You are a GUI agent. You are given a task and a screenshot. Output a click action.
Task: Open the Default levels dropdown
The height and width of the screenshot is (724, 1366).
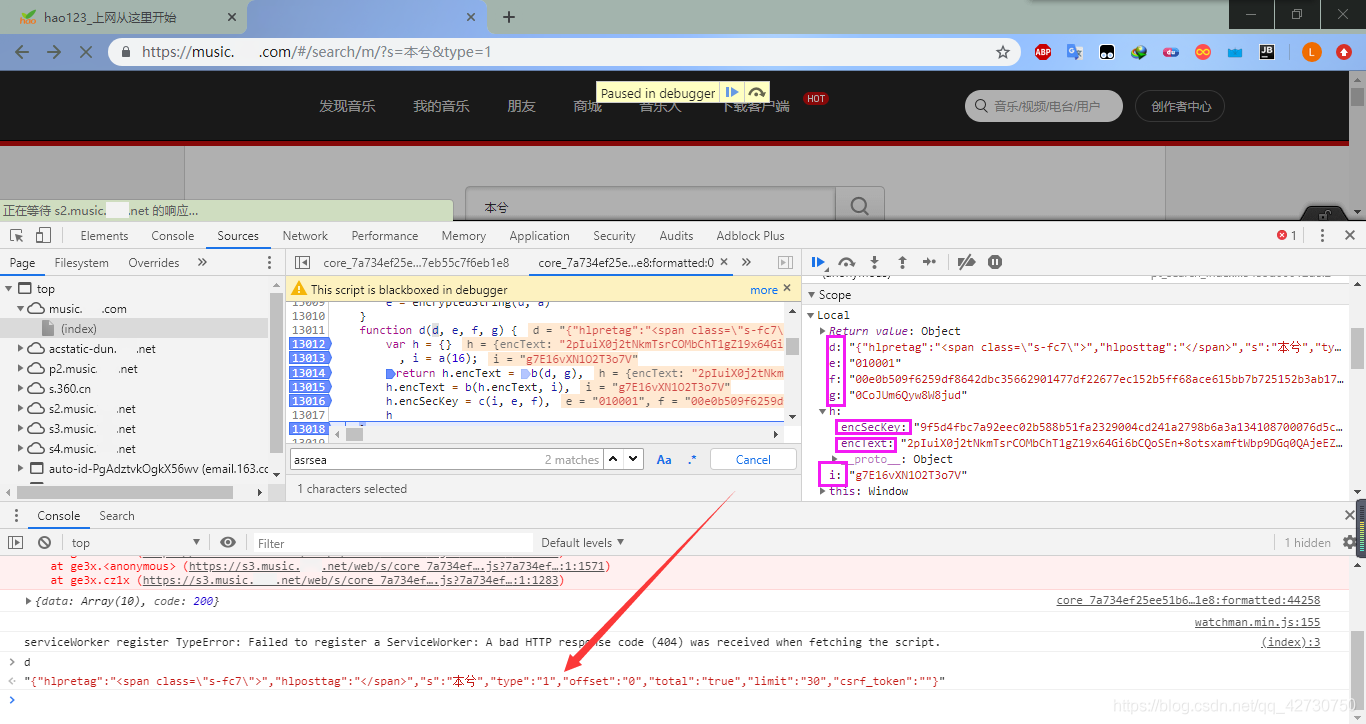coord(582,543)
